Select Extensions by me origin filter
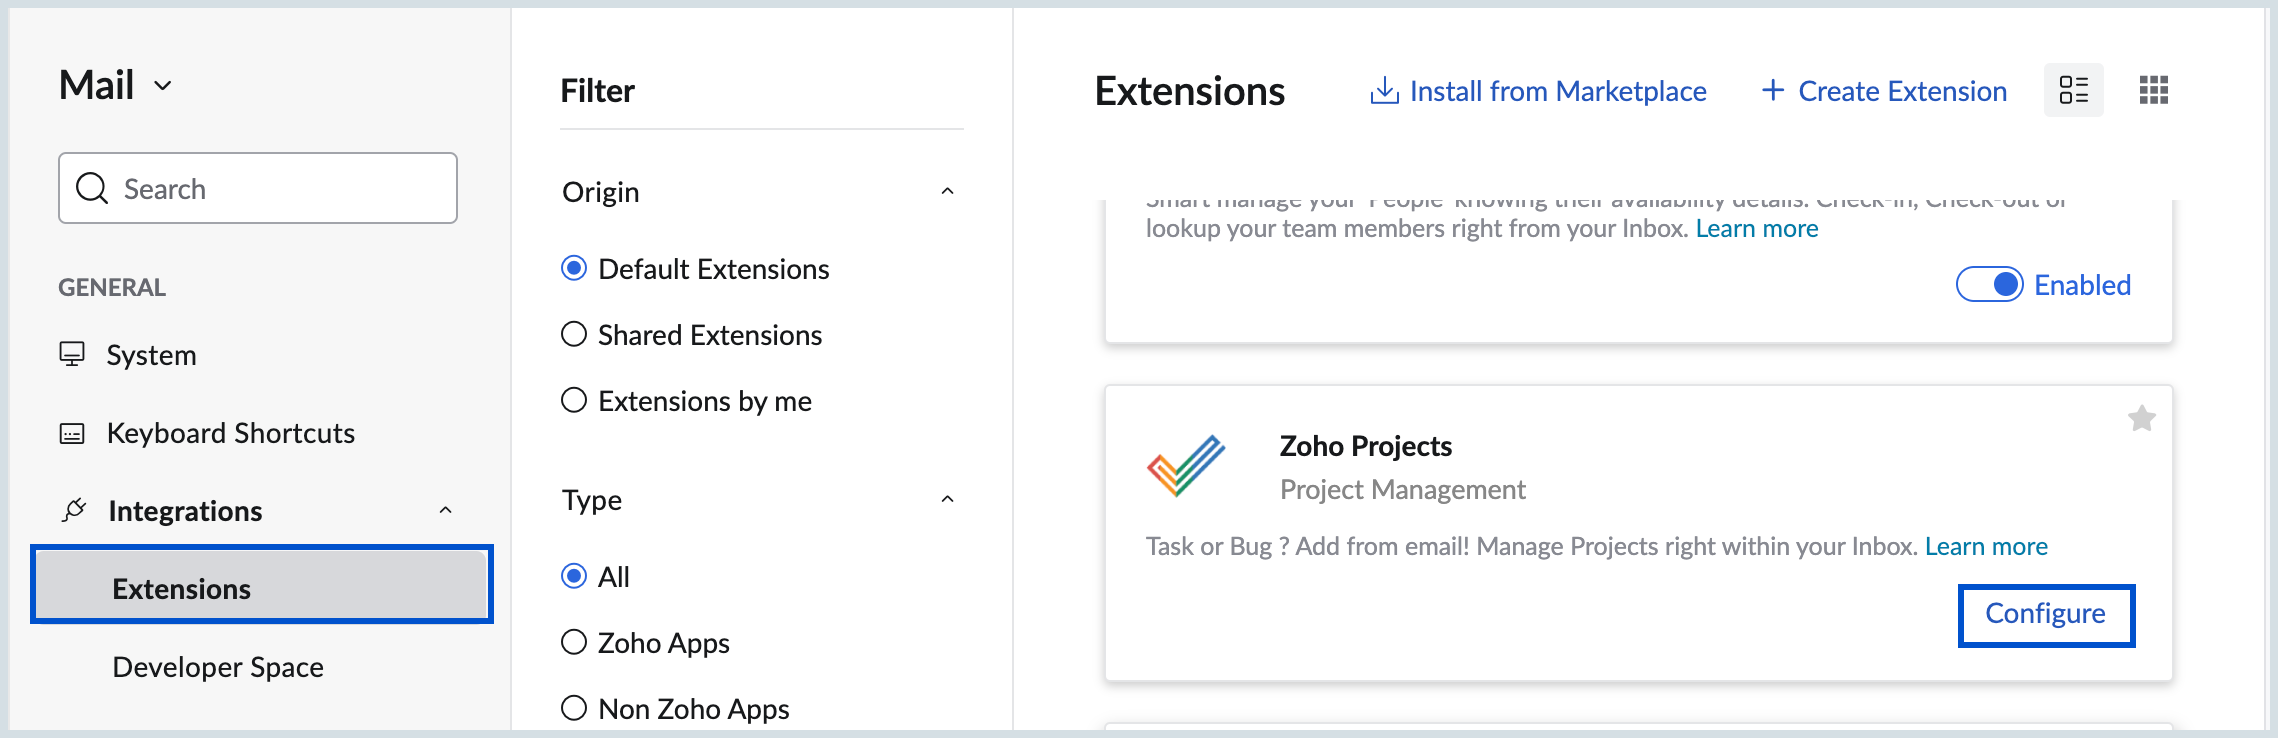The width and height of the screenshot is (2278, 738). coord(574,400)
